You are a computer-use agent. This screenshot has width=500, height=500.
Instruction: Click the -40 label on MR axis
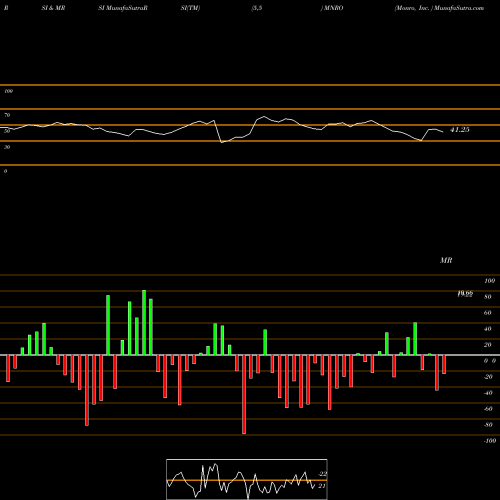pos(488,393)
